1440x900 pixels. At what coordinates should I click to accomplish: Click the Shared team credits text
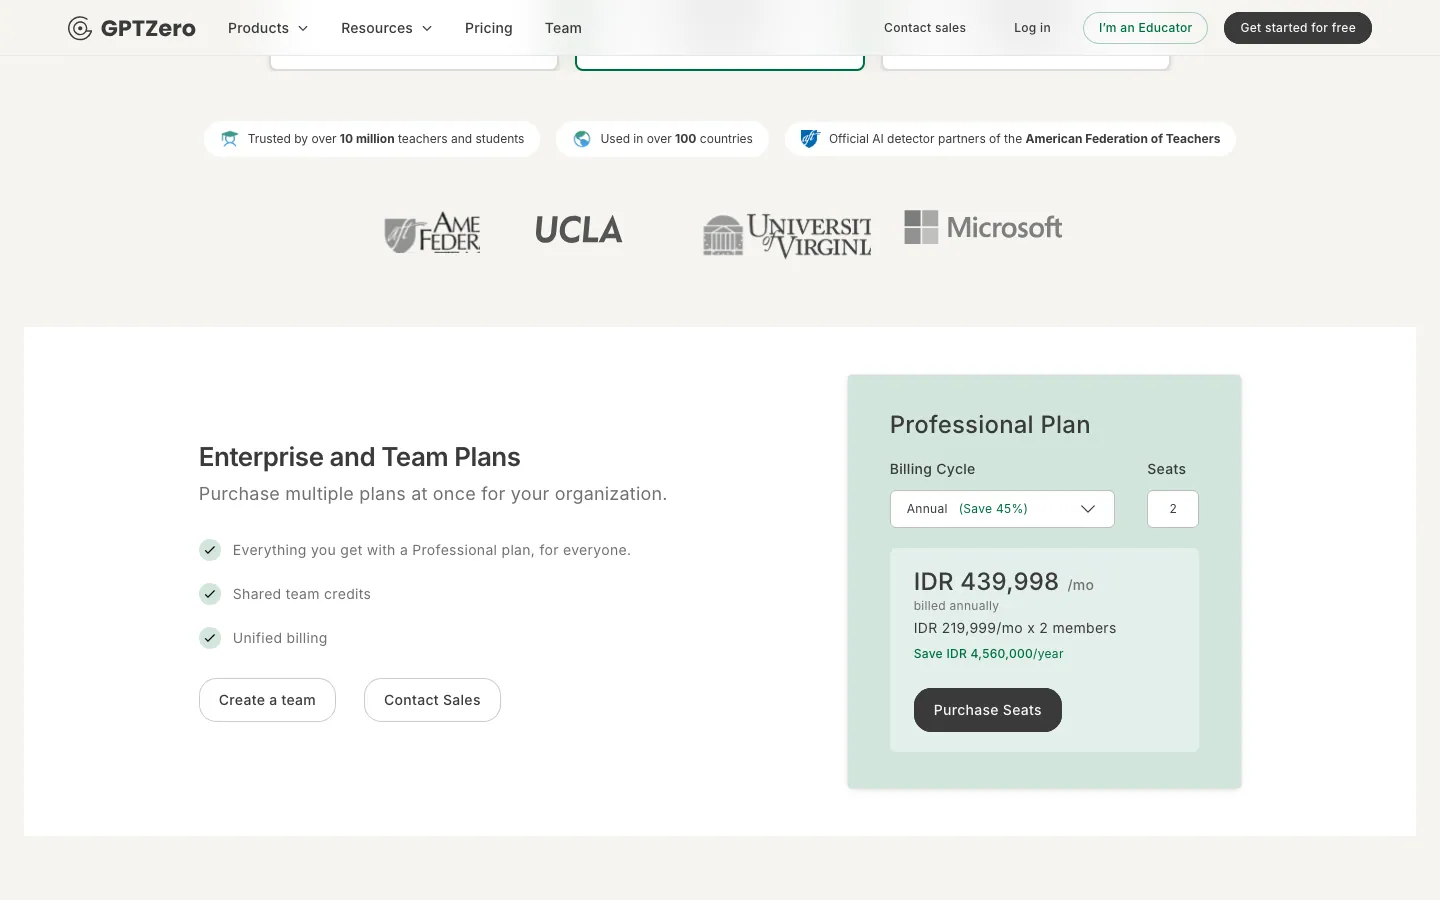[302, 594]
